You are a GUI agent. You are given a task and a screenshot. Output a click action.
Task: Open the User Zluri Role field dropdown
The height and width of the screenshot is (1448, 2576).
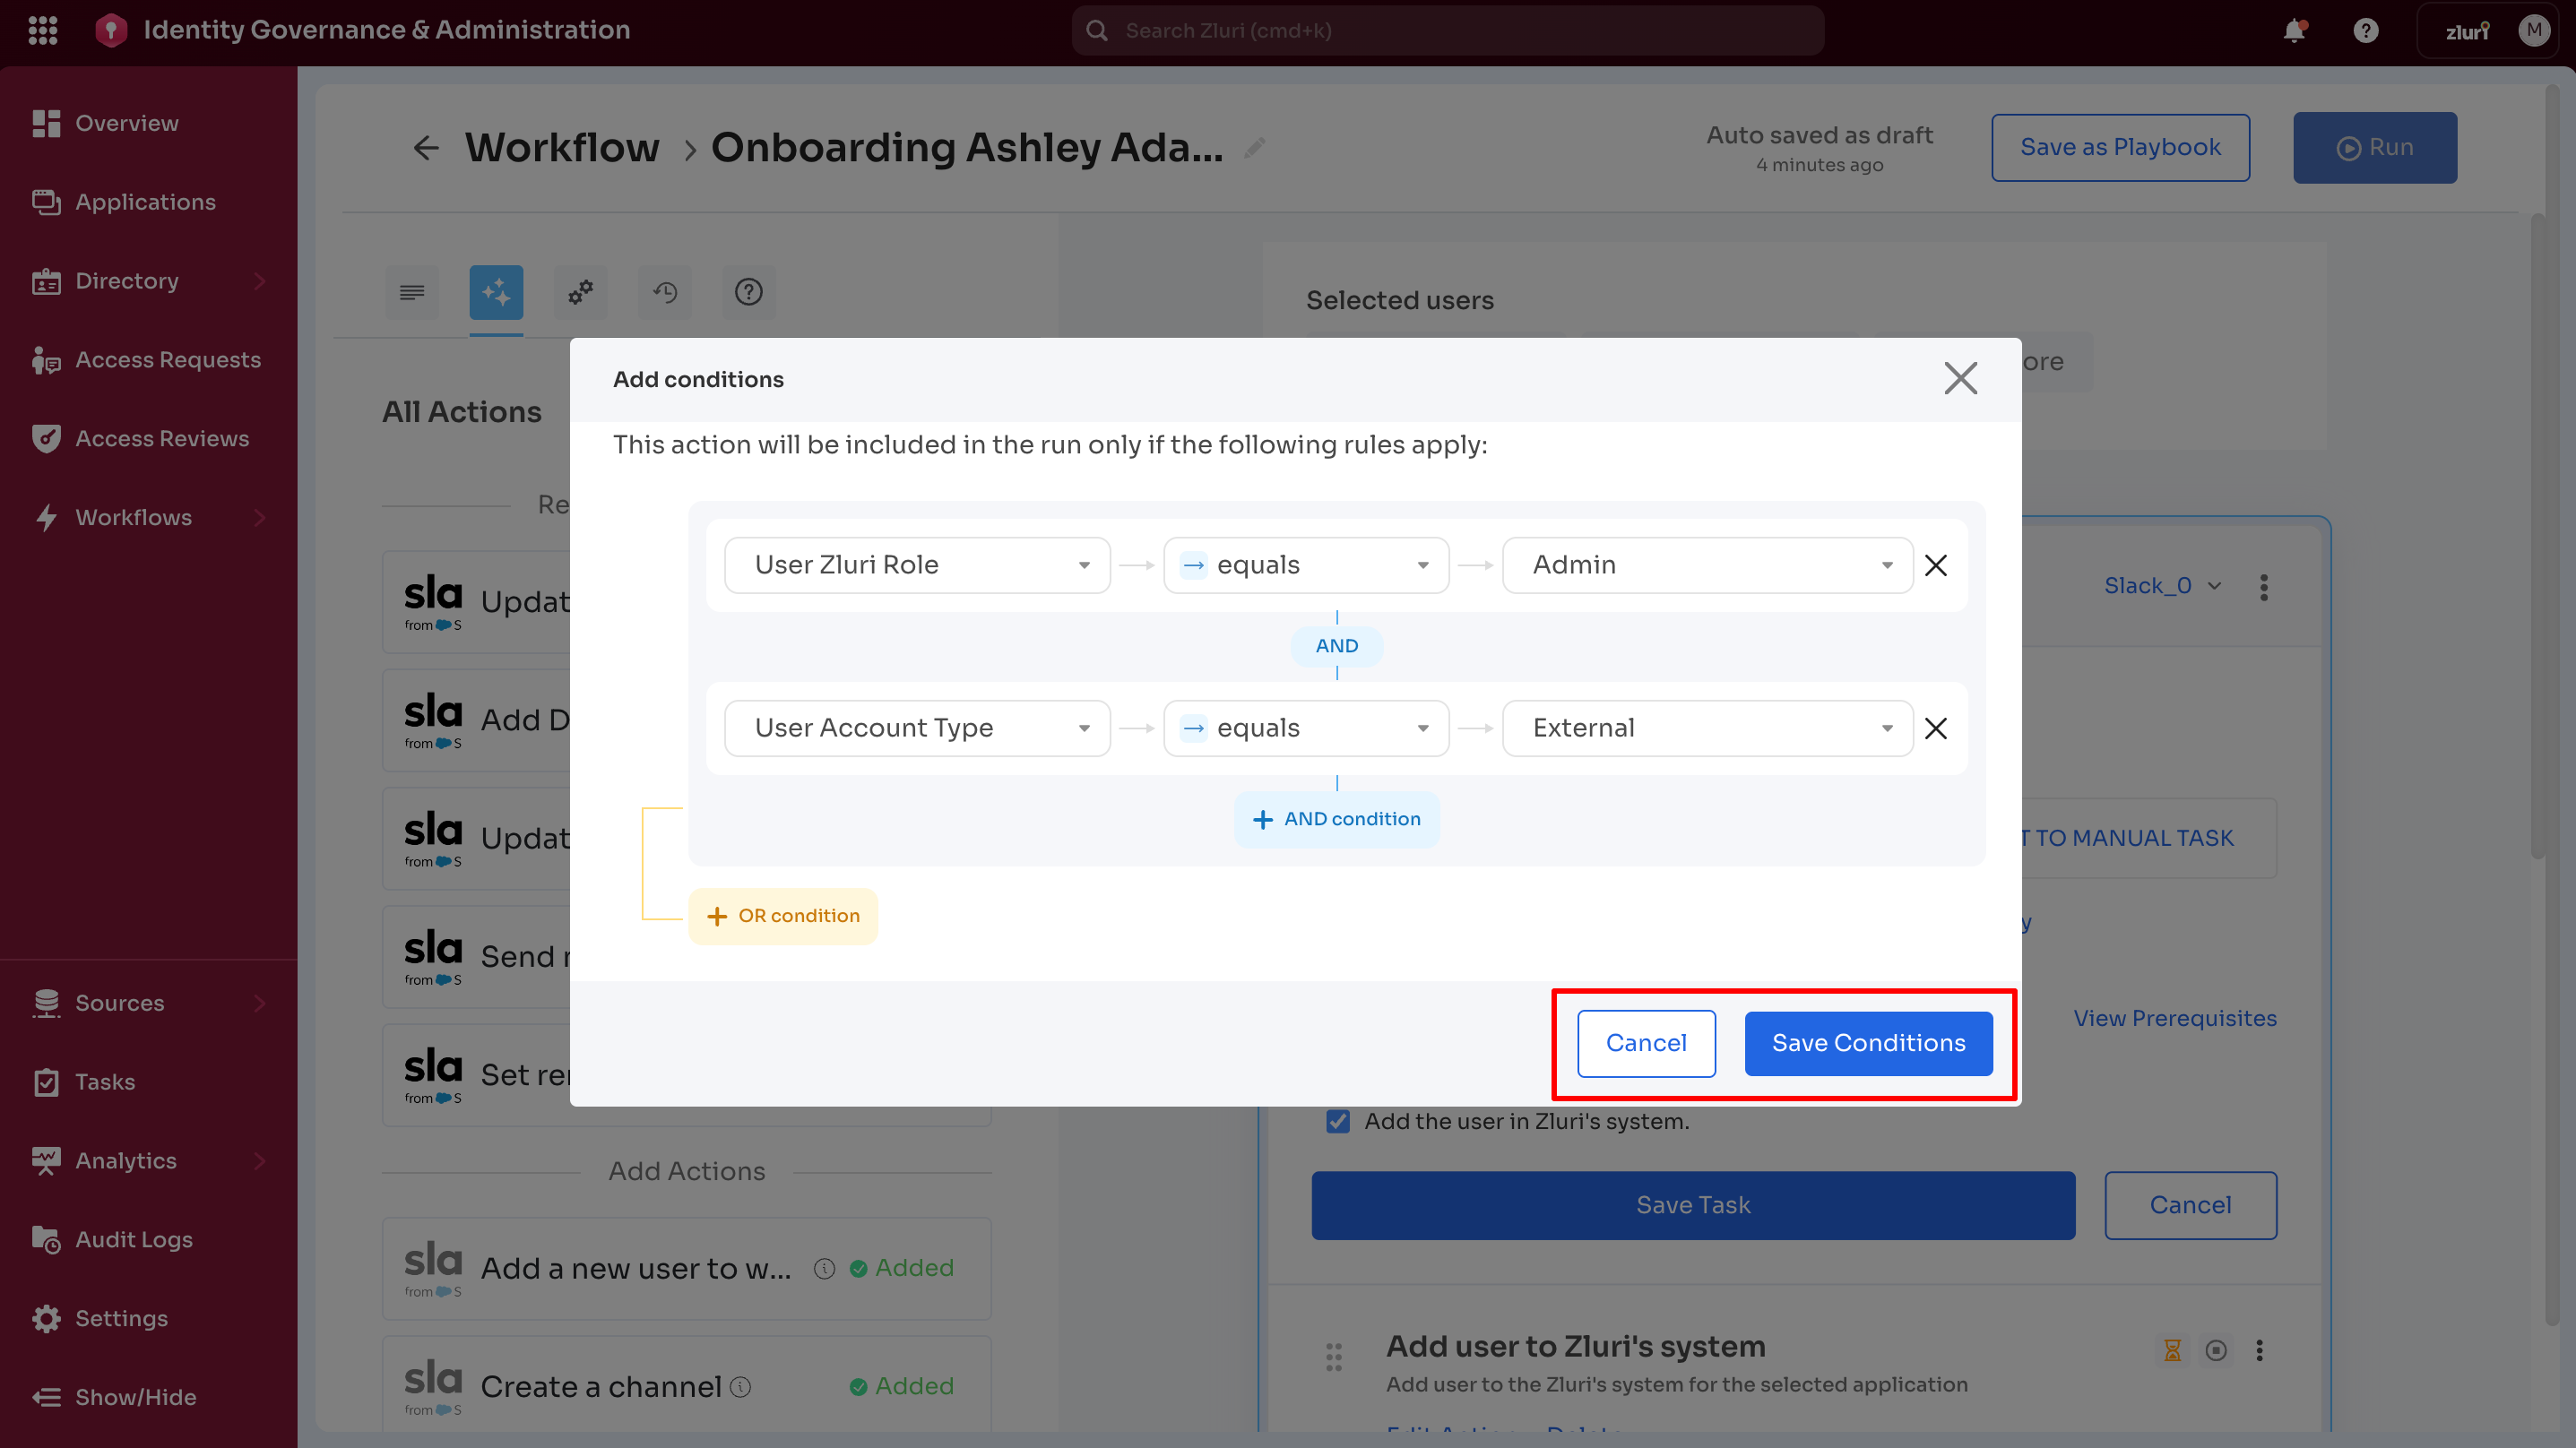917,566
